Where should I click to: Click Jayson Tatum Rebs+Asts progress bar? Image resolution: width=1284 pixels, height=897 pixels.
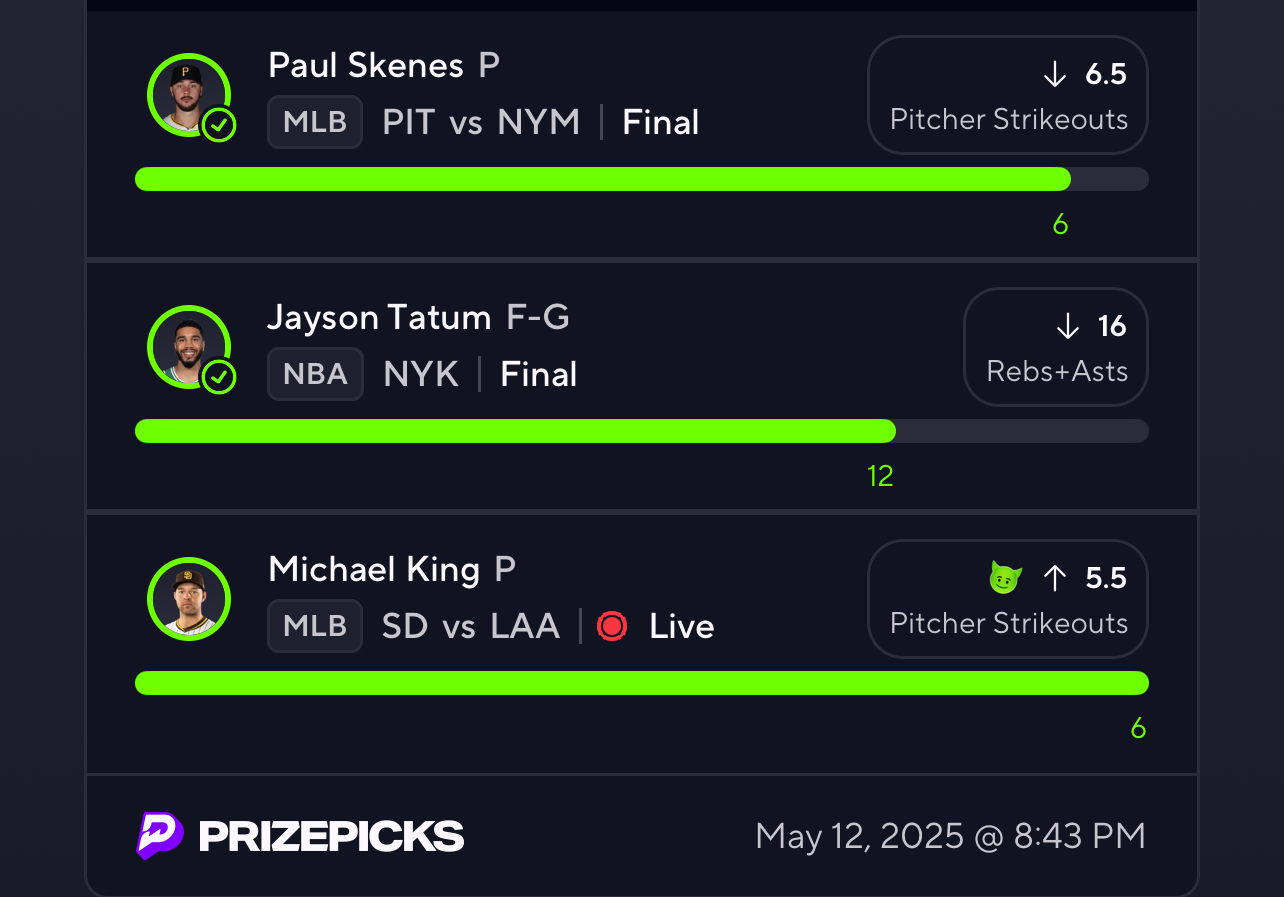point(642,431)
